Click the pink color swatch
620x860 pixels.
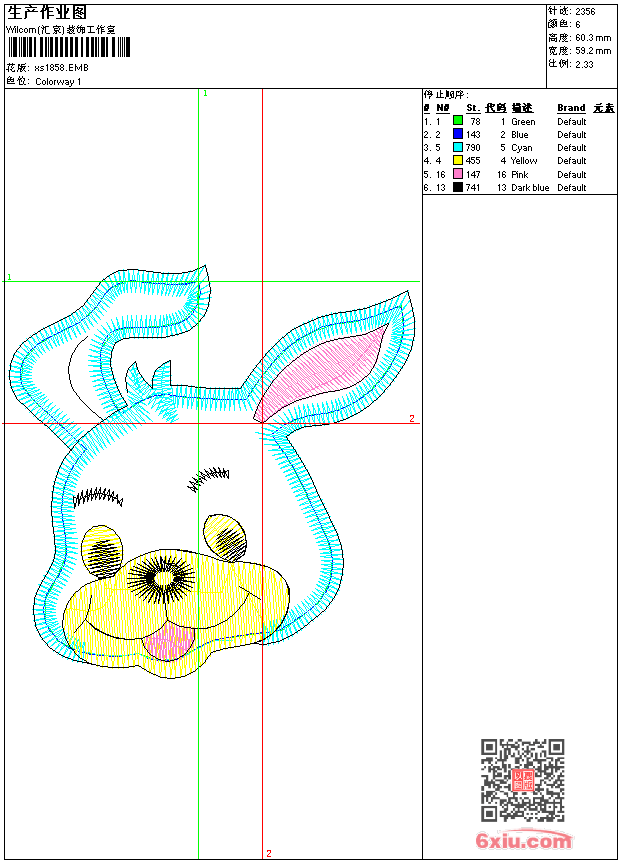pyautogui.click(x=457, y=174)
